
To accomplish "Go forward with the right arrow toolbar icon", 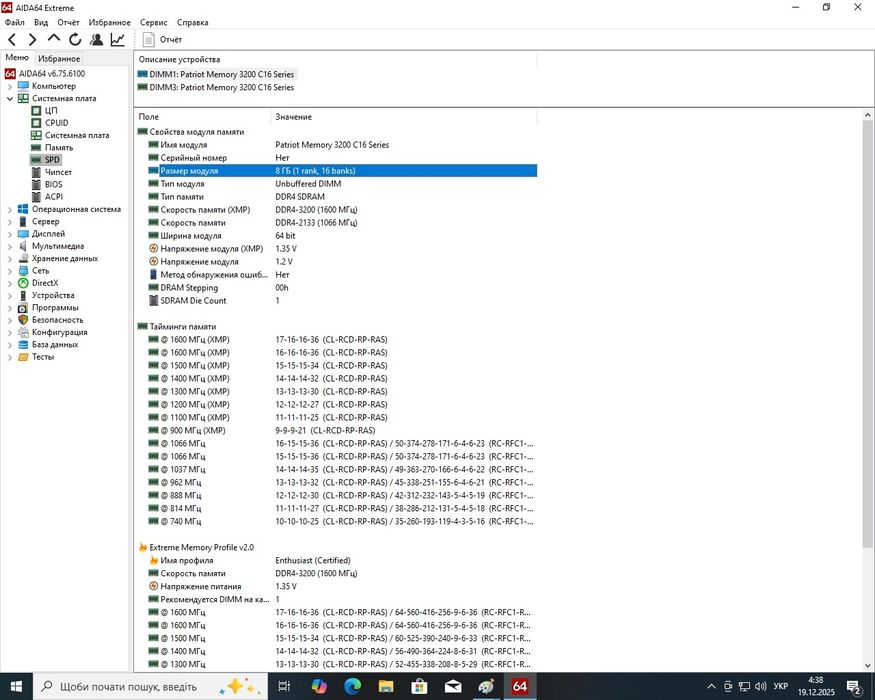I will [32, 40].
